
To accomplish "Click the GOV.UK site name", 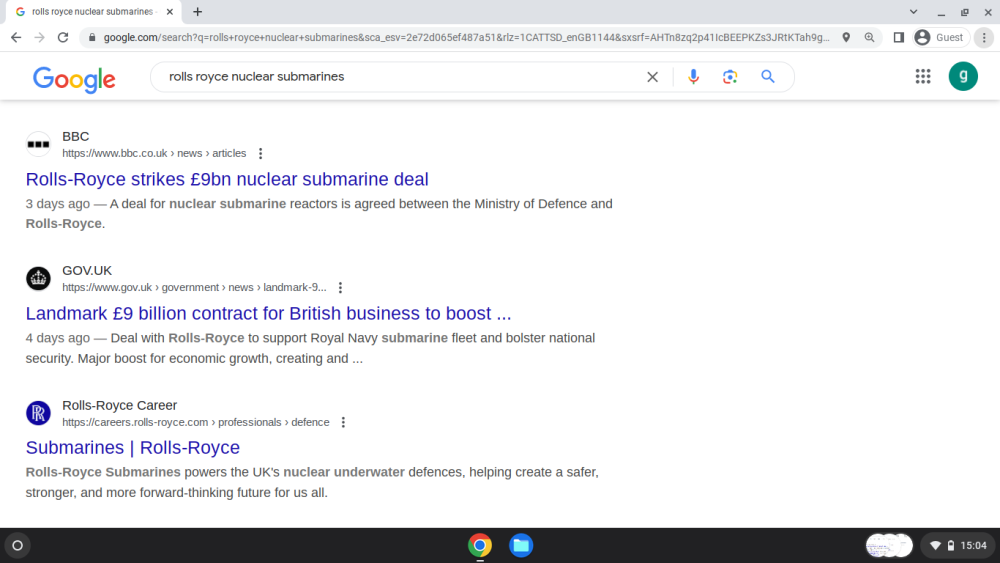I will [87, 271].
